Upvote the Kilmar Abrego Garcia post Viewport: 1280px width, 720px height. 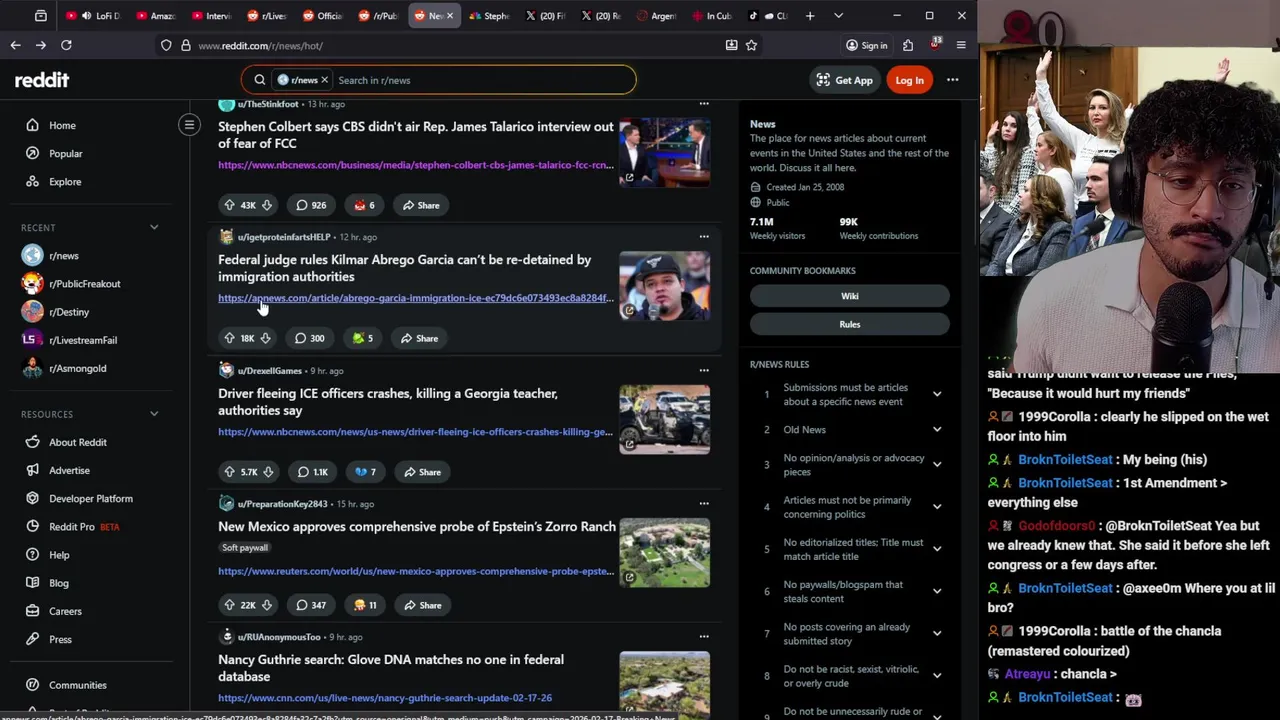229,338
